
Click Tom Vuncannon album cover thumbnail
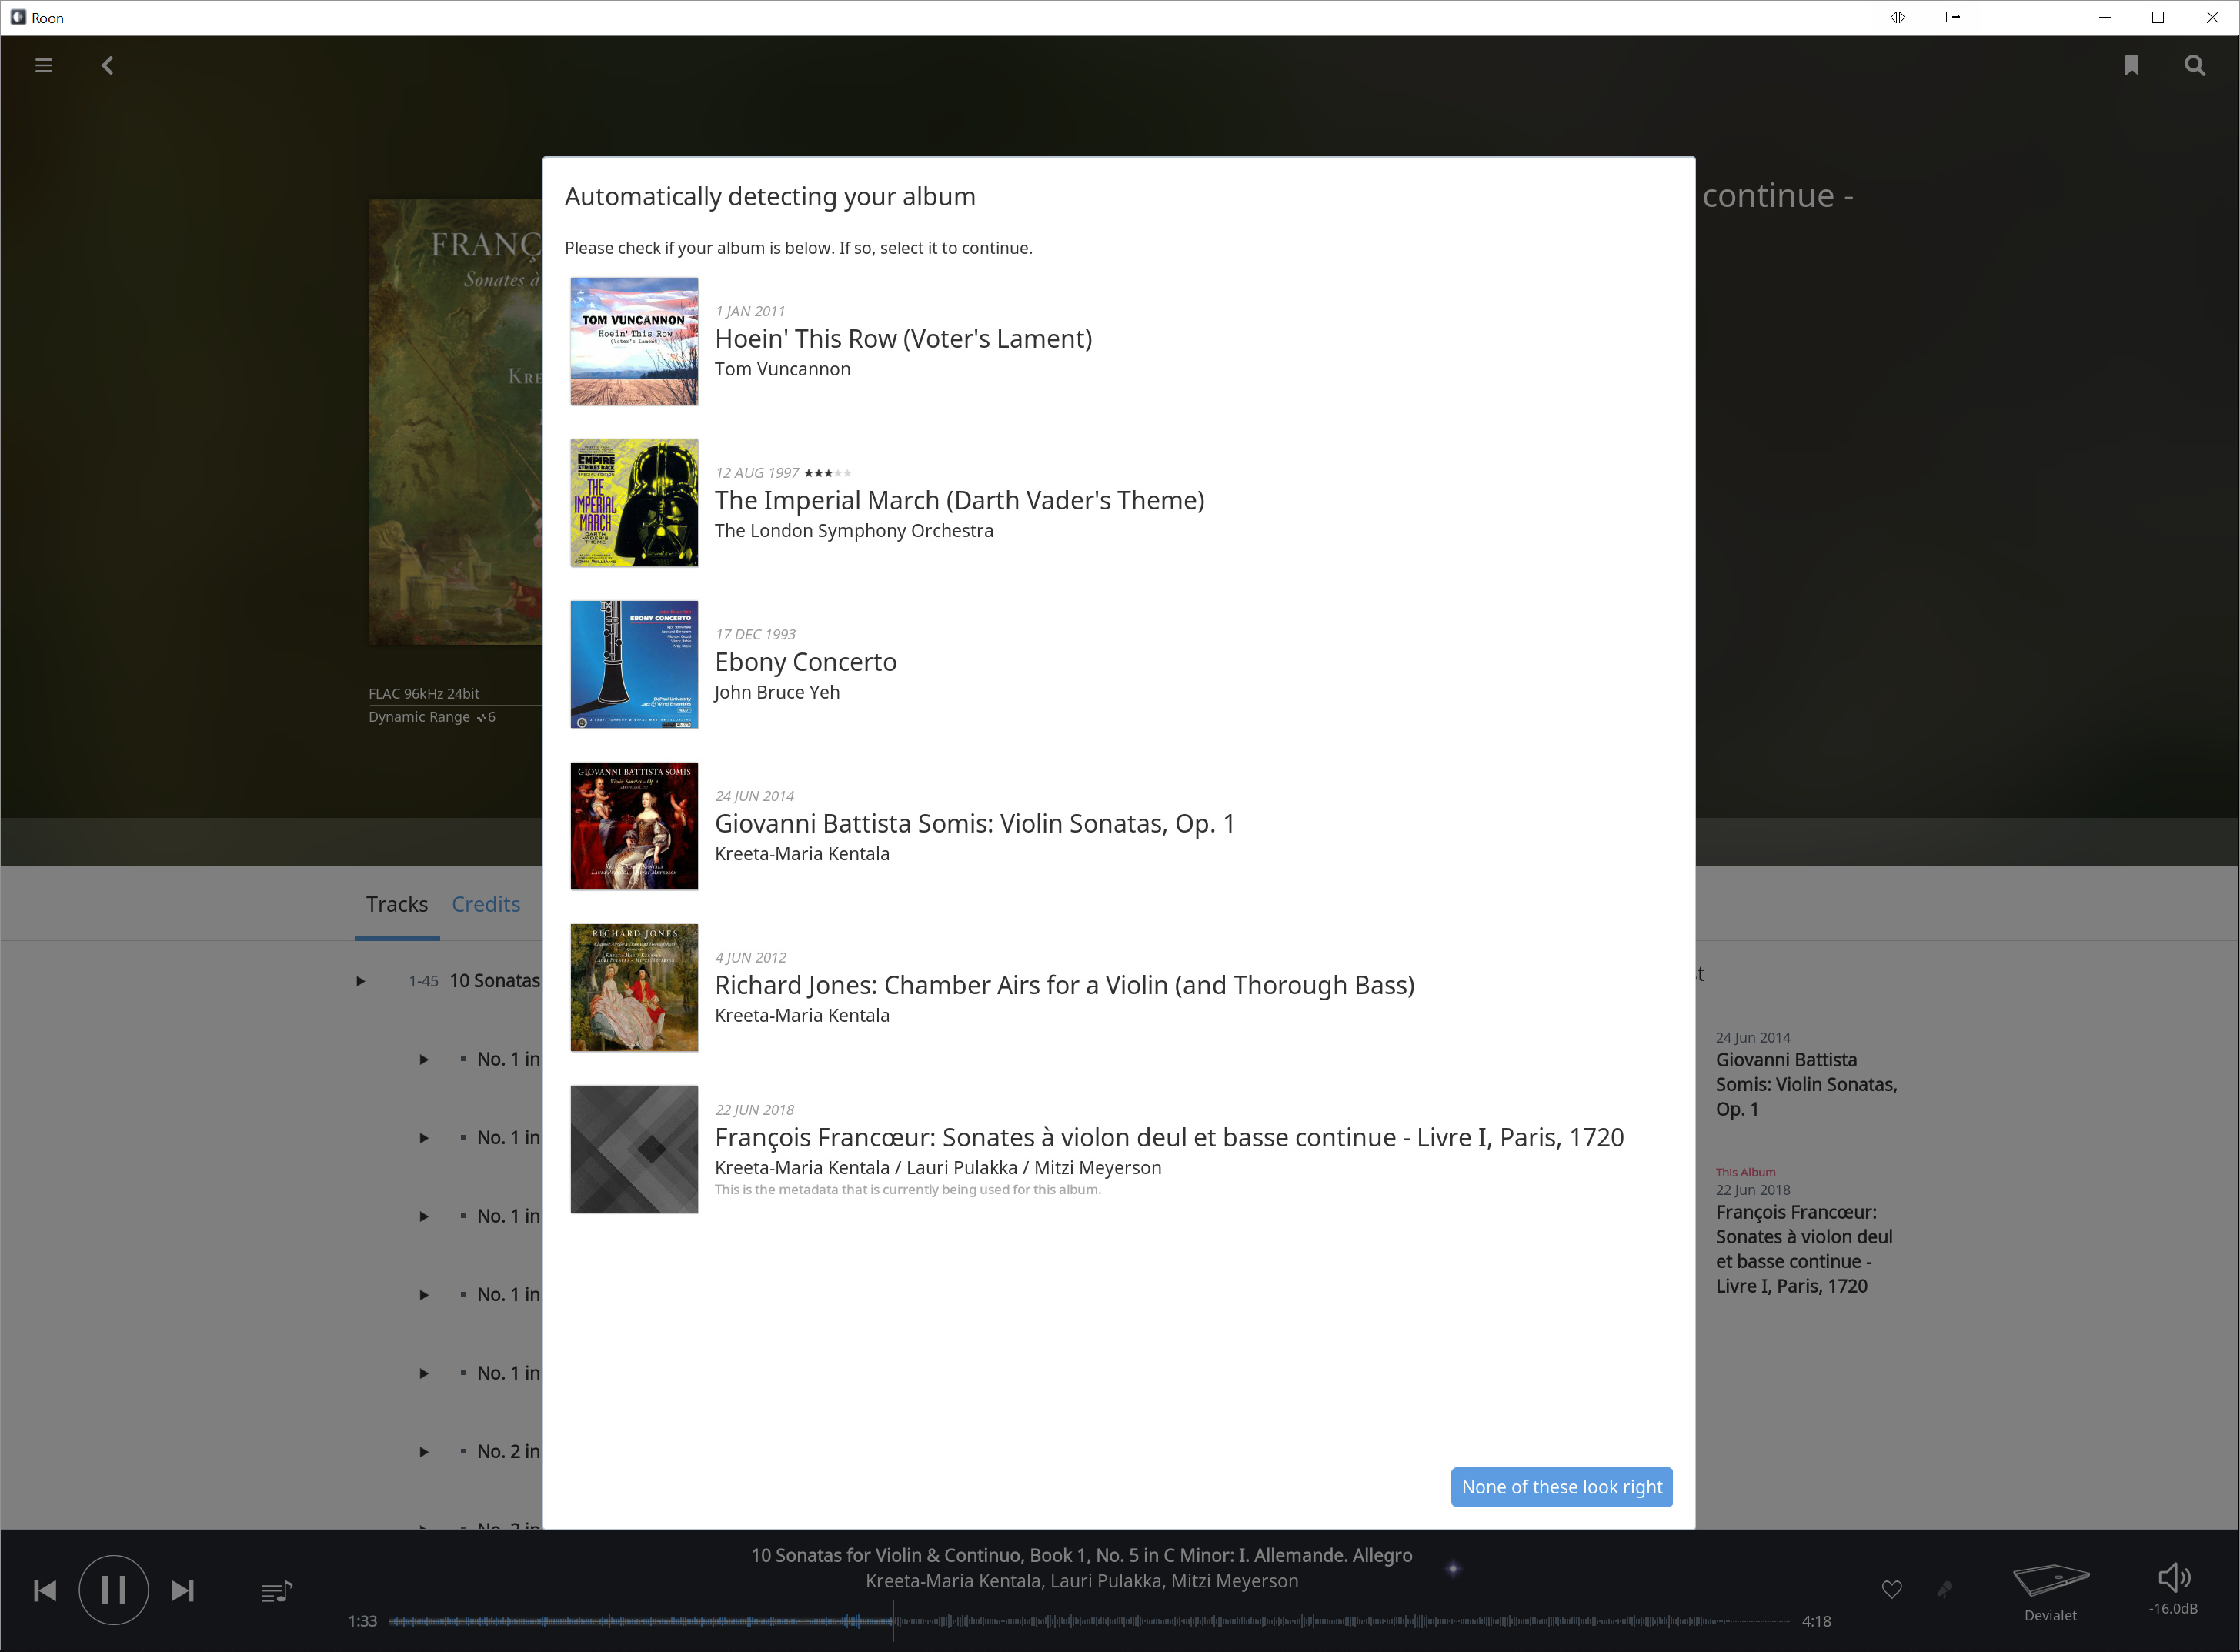pos(634,341)
